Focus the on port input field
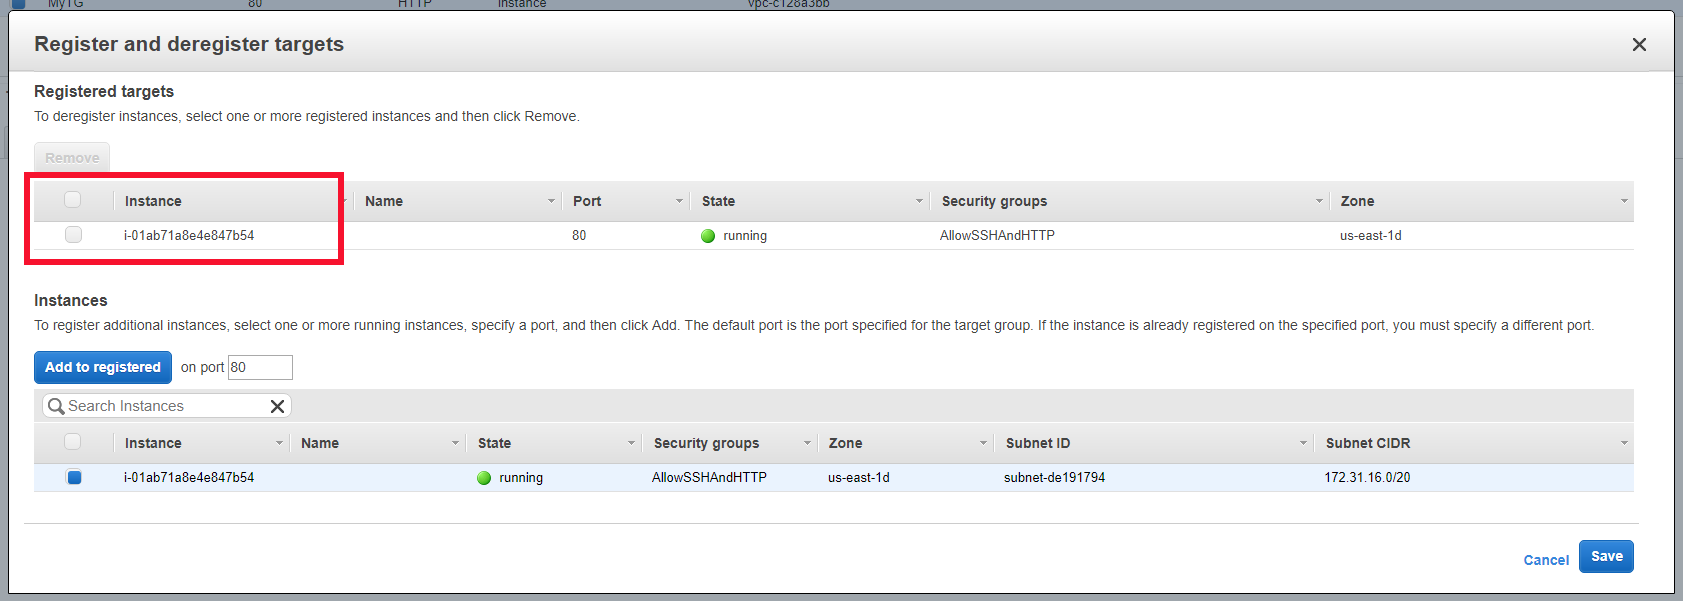The height and width of the screenshot is (601, 1683). point(260,368)
